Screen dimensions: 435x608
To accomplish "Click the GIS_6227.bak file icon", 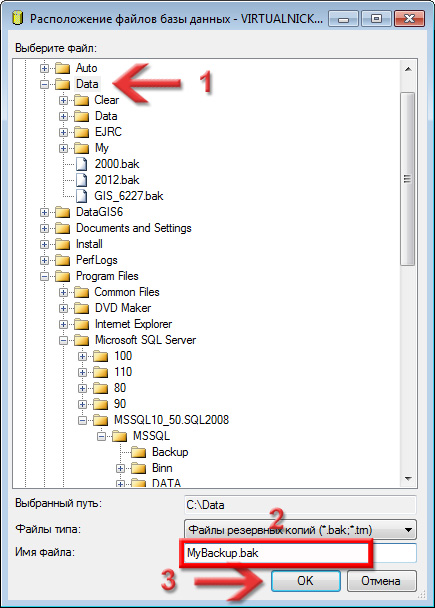I will tap(81, 196).
